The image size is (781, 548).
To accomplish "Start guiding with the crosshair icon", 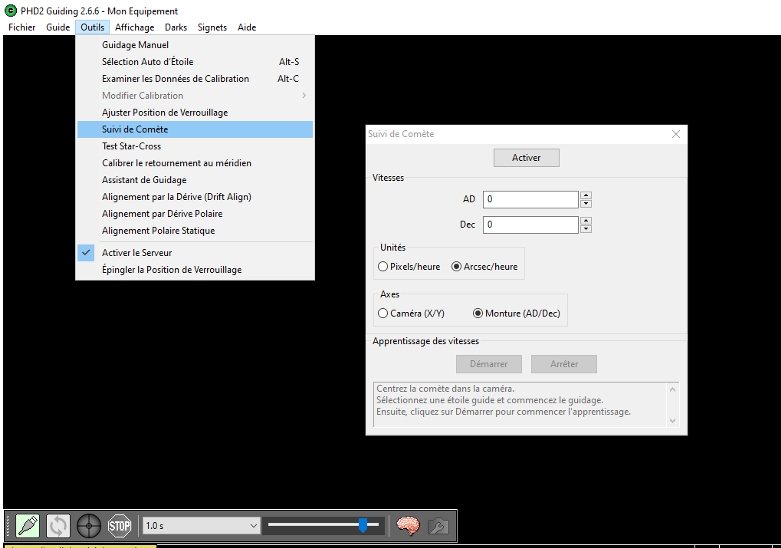I will 89,525.
